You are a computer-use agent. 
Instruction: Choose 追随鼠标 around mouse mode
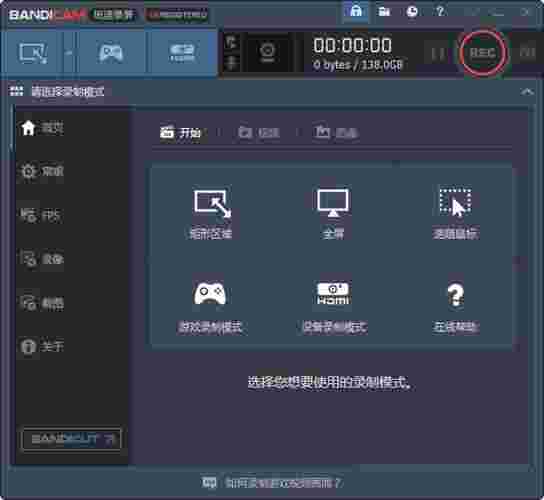(456, 213)
